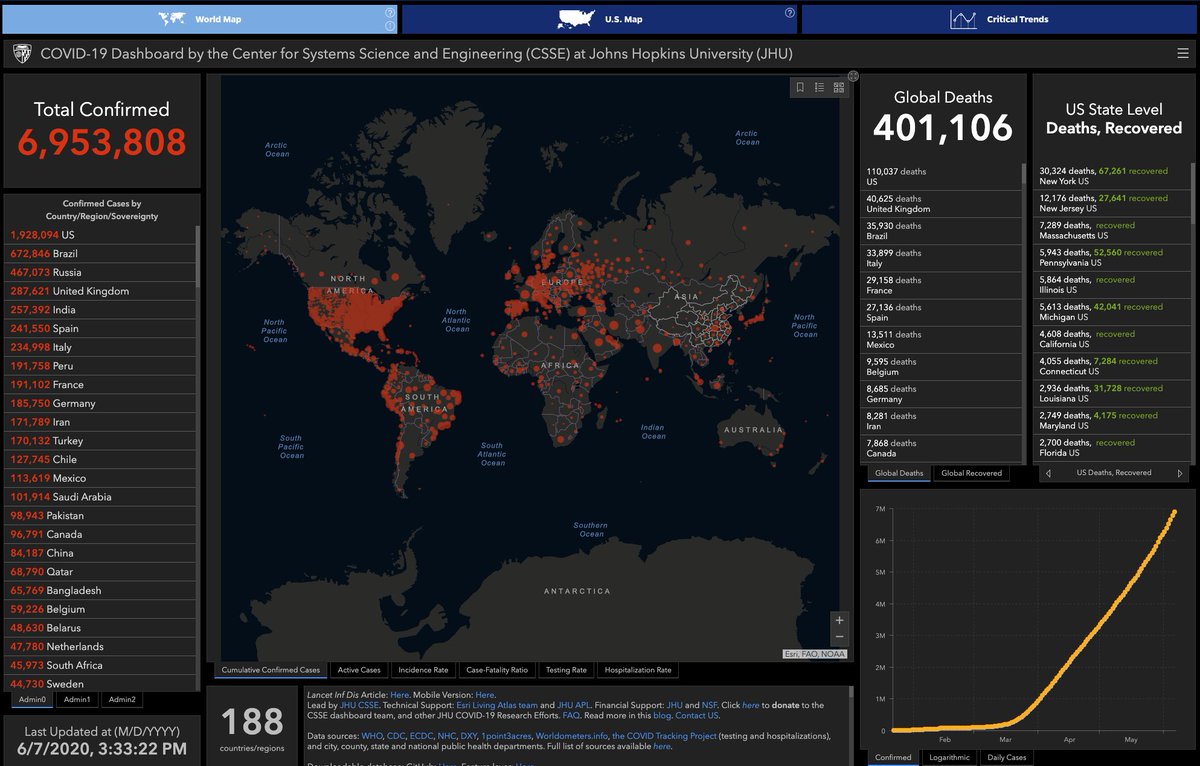The image size is (1200, 766).
Task: Open the ECDC data source link
Action: pyautogui.click(x=422, y=736)
